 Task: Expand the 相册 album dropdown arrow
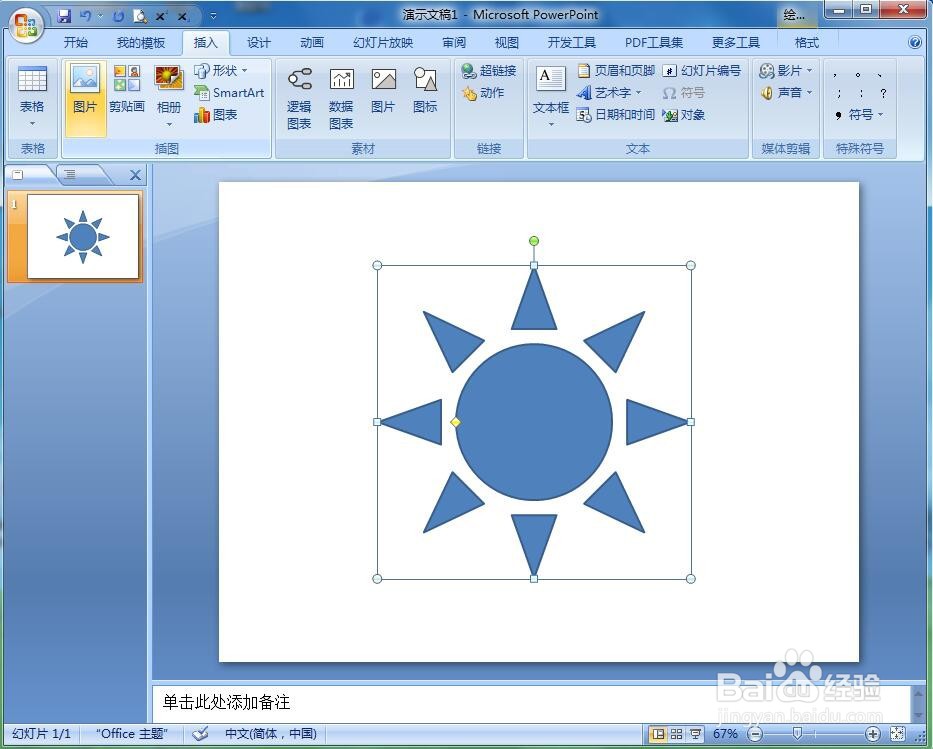(x=169, y=124)
